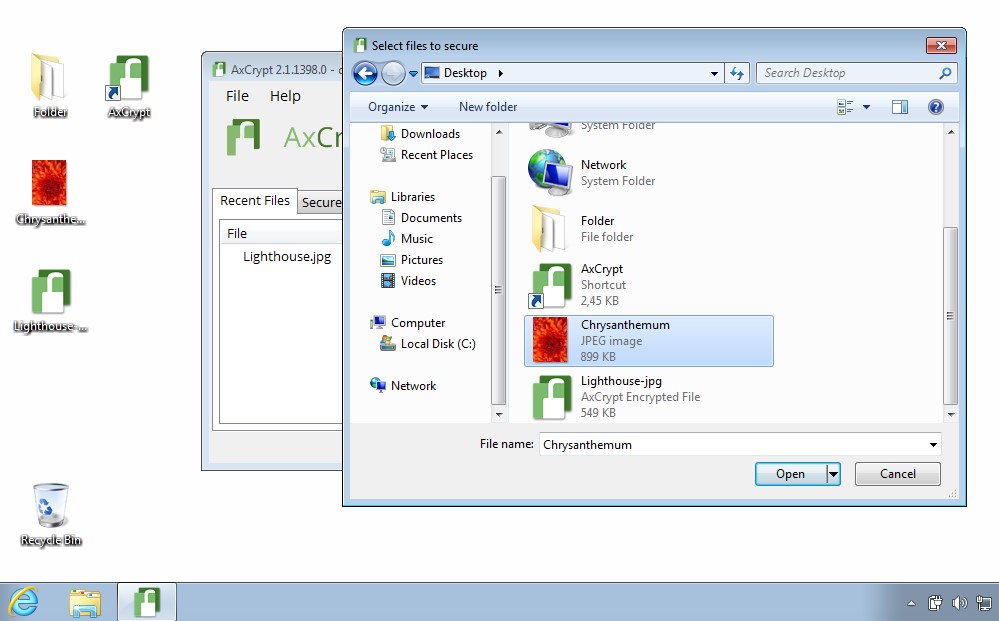Click navigation pane scroll up arrow

click(x=499, y=132)
